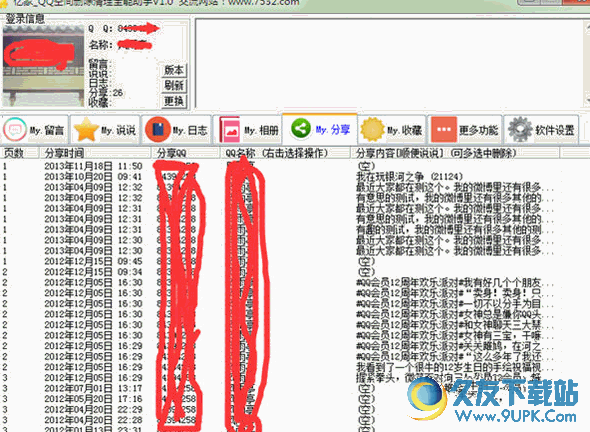Click the share content containing 这么多年了我还
The width and height of the screenshot is (590, 432).
[455, 356]
